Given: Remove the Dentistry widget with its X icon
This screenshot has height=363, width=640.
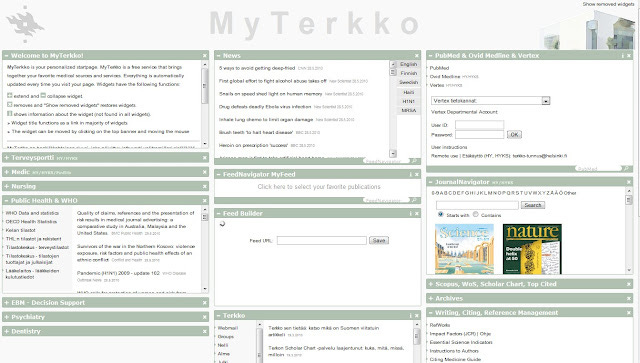Looking at the screenshot, I should click(205, 331).
